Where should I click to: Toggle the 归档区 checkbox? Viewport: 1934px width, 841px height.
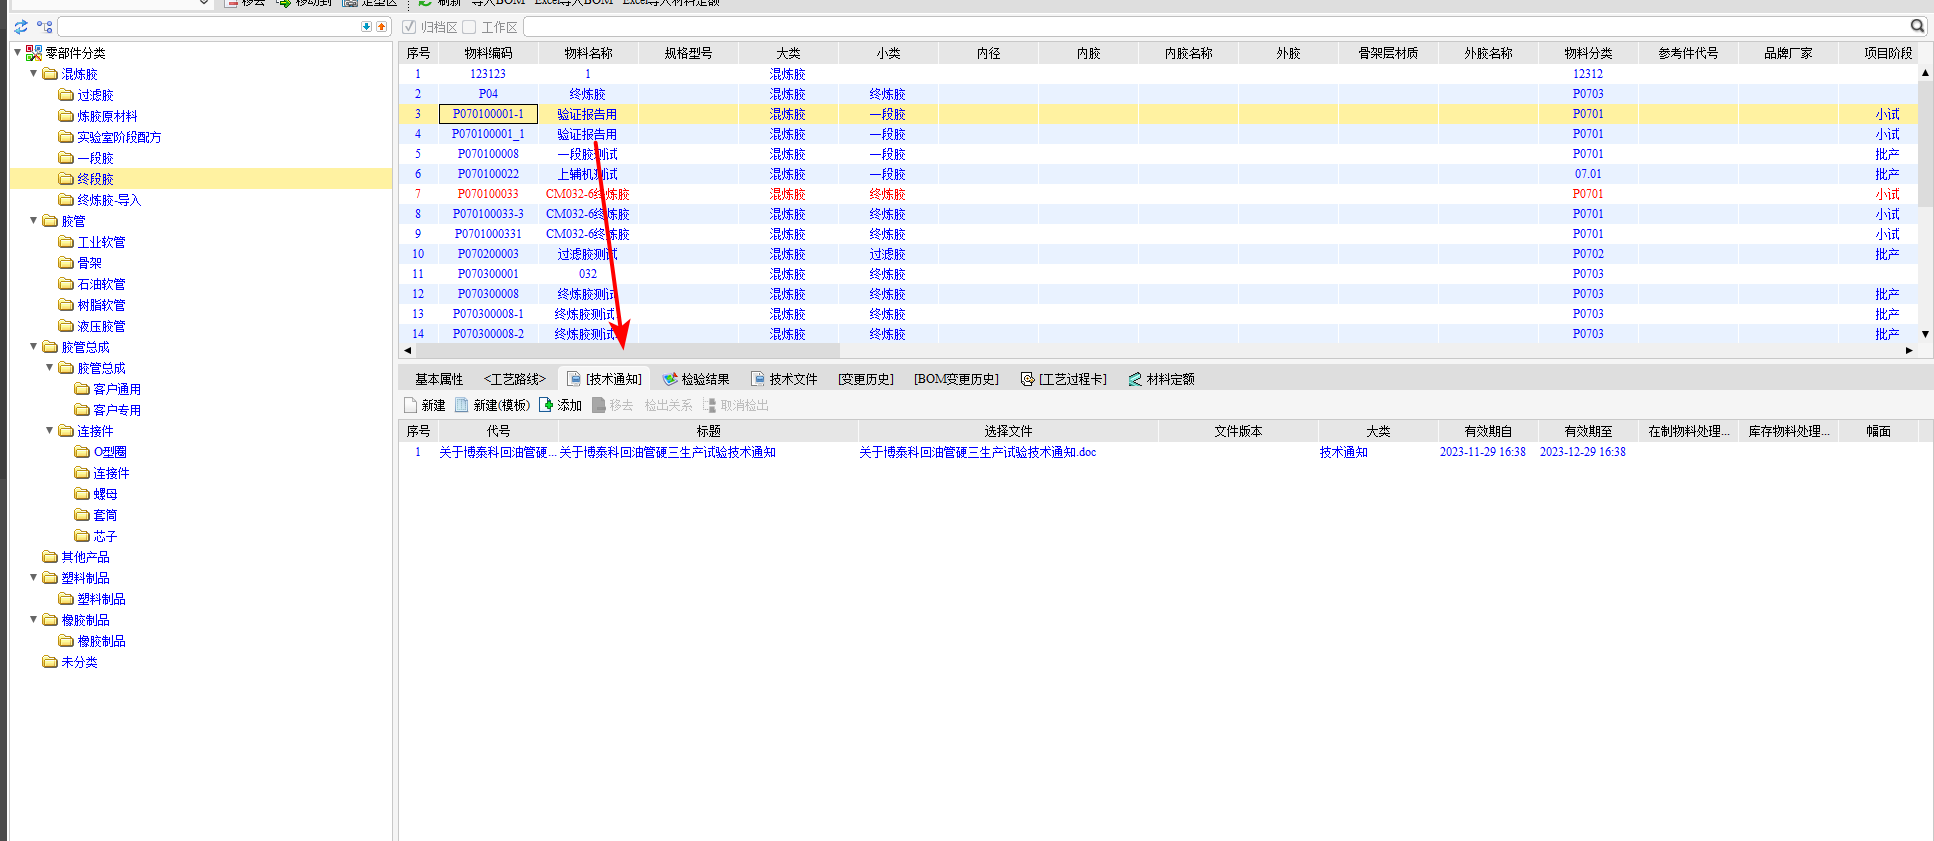[x=409, y=27]
